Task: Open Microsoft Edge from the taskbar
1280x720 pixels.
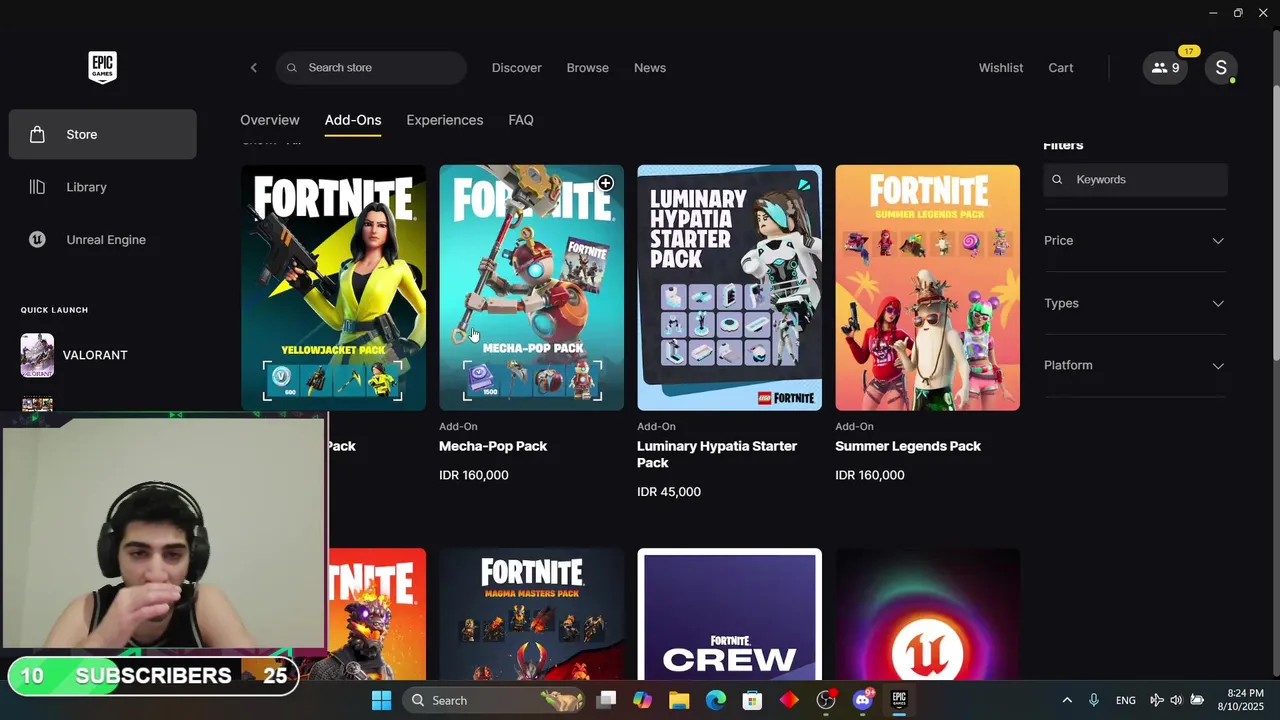Action: (716, 700)
